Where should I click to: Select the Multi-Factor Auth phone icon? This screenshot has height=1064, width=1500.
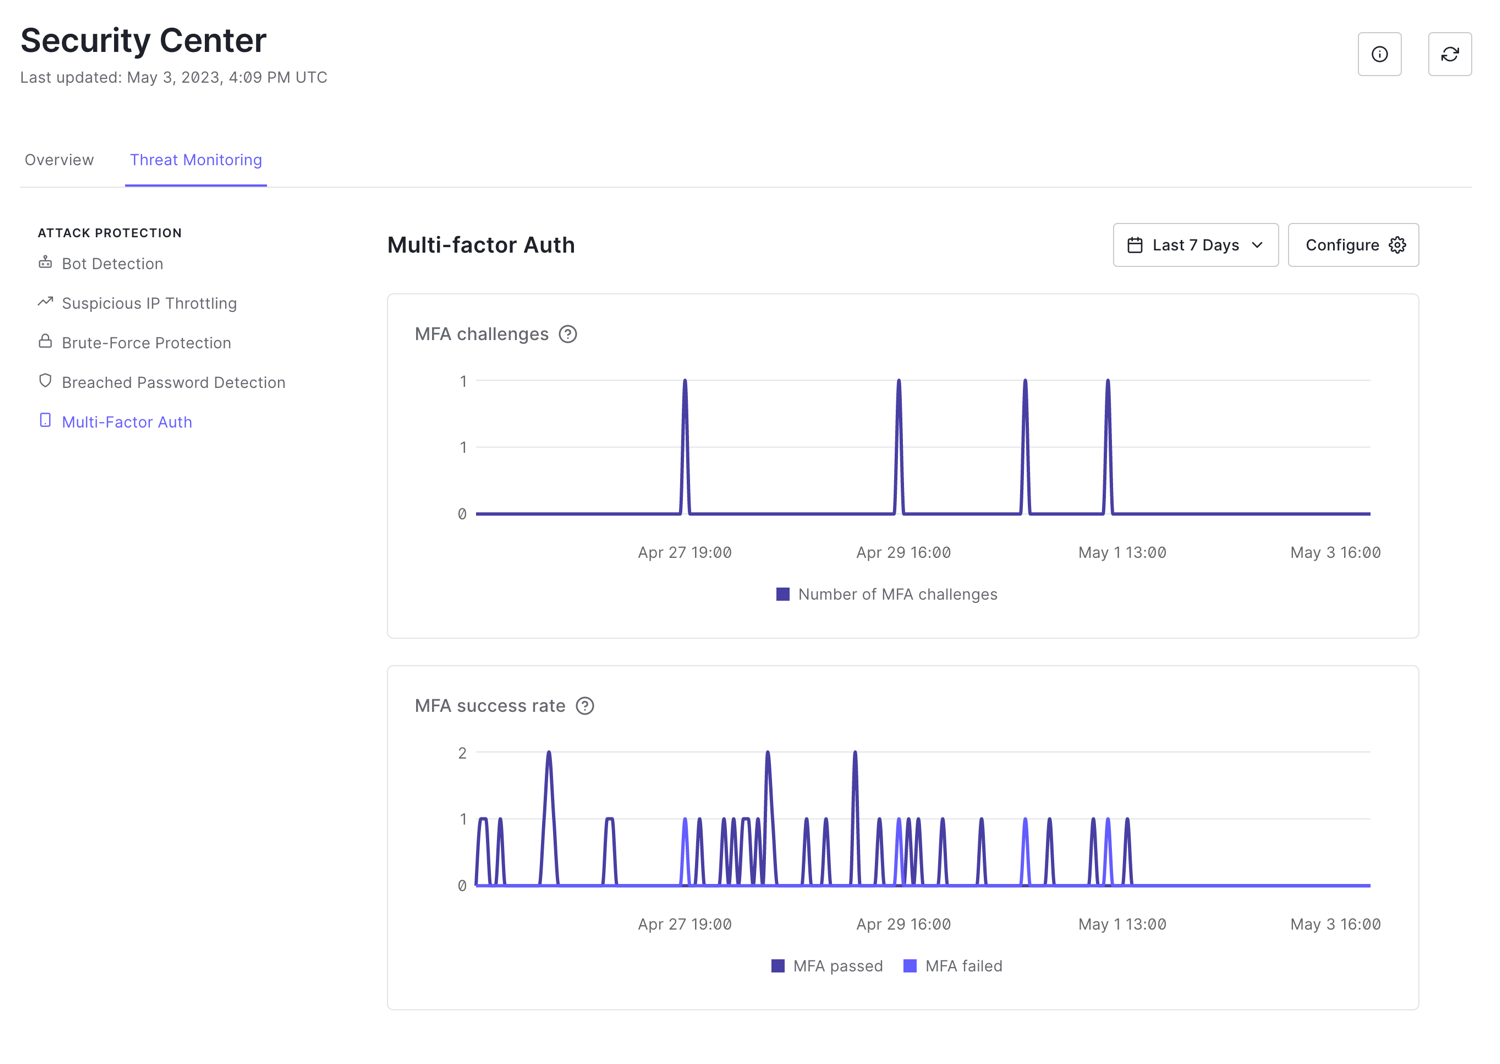coord(45,420)
